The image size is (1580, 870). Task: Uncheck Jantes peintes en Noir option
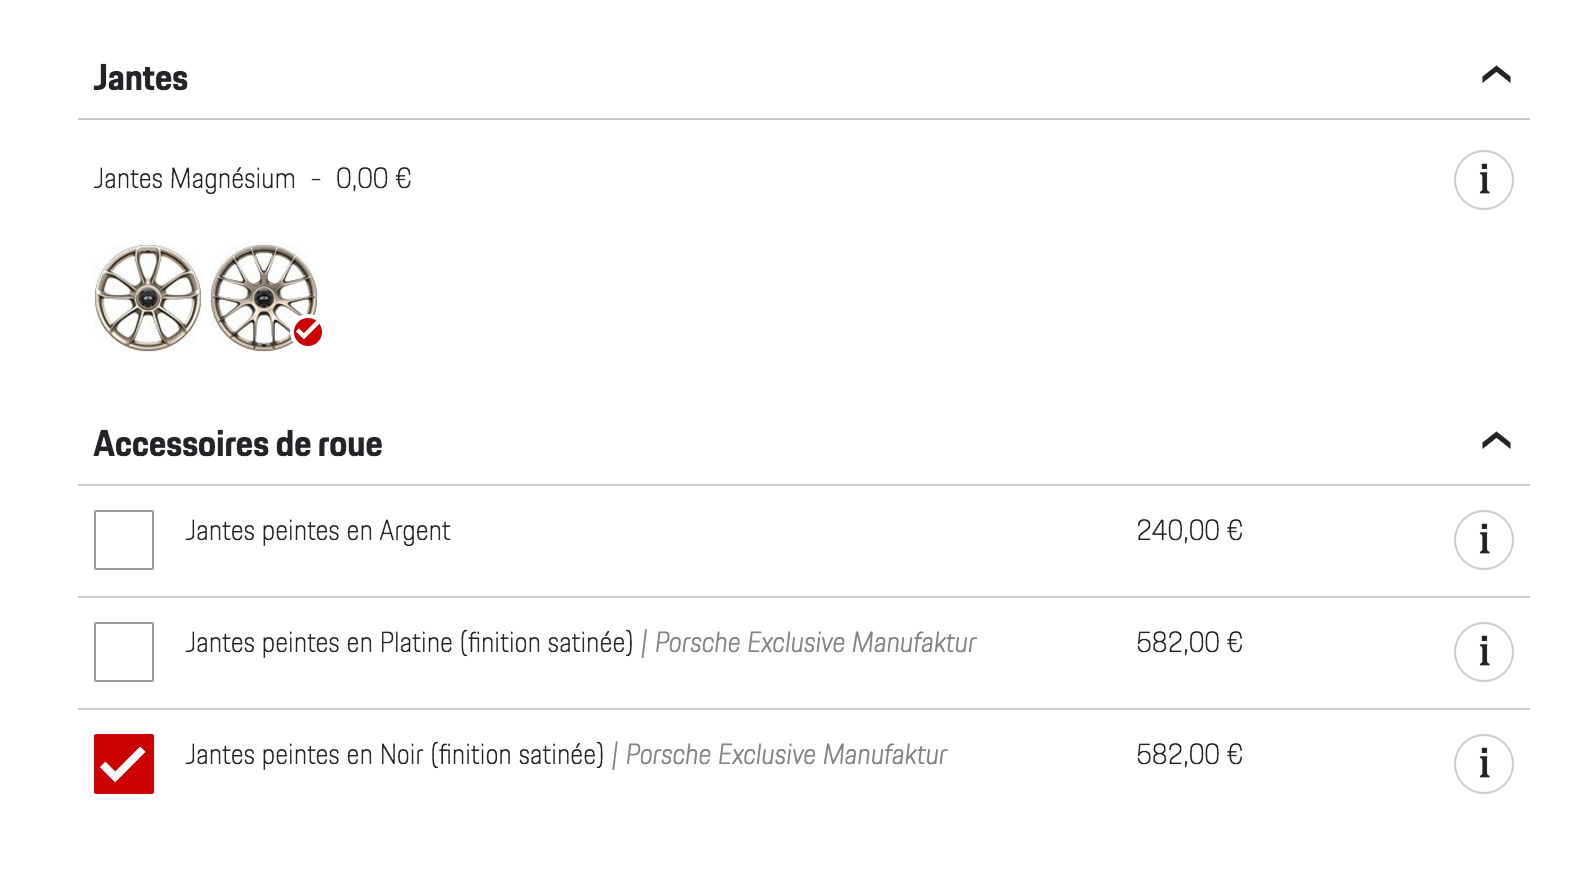pyautogui.click(x=124, y=764)
